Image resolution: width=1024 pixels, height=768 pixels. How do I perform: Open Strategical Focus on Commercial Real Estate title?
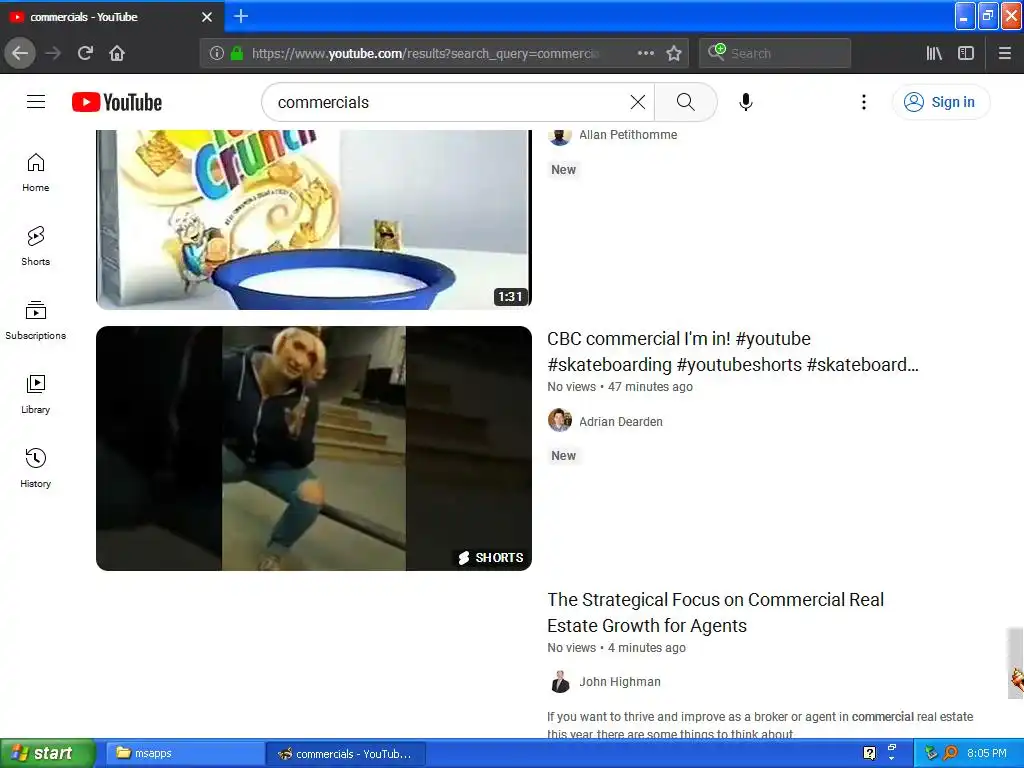click(x=716, y=613)
